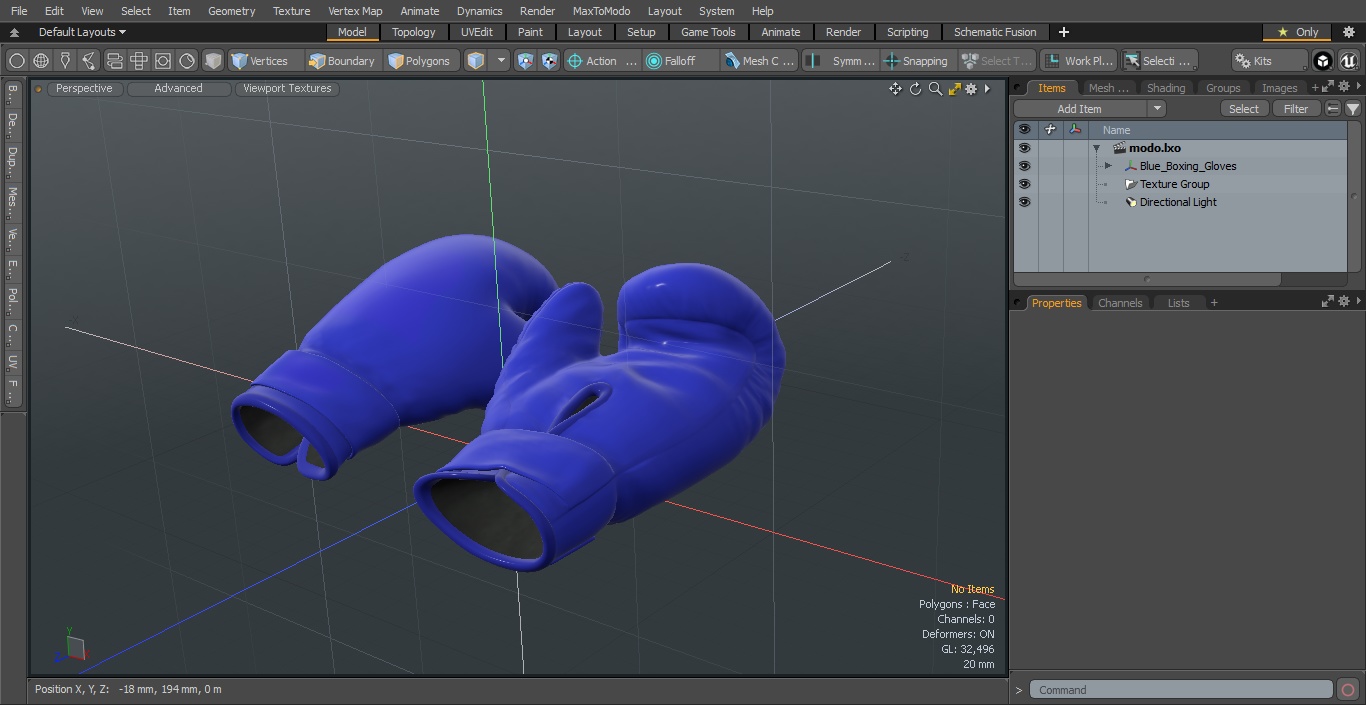Switch to the Groups panel tab
This screenshot has height=705, width=1366.
coord(1222,88)
